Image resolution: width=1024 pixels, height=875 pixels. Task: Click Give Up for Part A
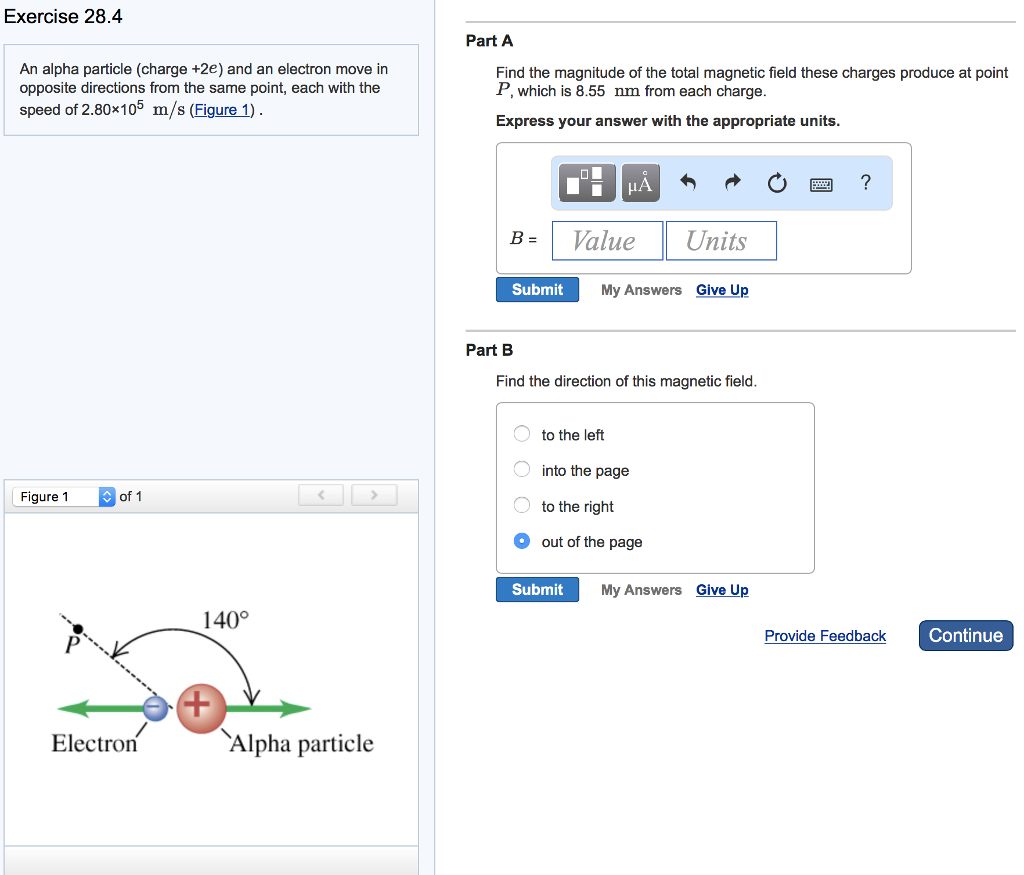click(722, 289)
